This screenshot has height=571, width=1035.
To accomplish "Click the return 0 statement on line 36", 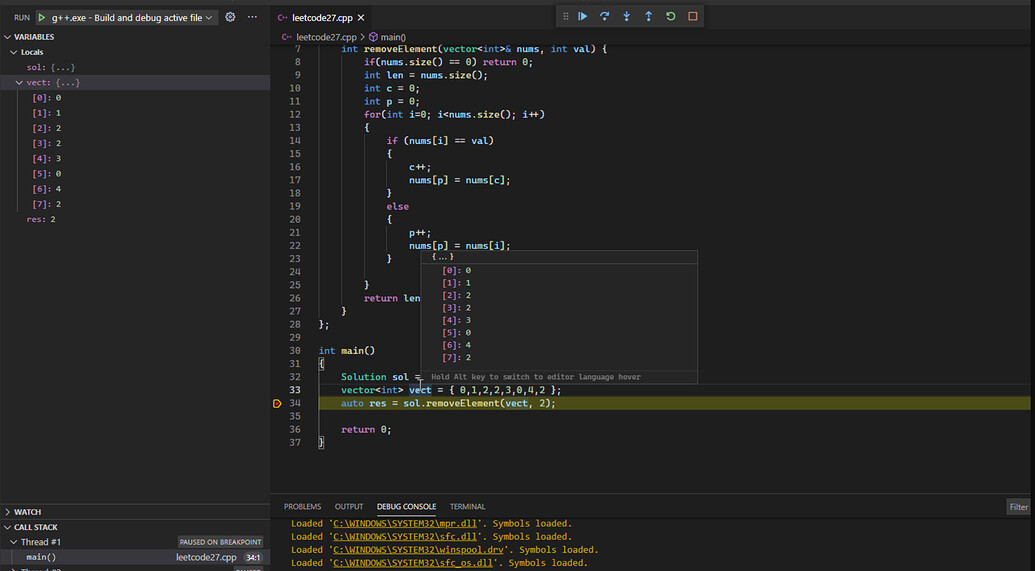I will click(366, 430).
